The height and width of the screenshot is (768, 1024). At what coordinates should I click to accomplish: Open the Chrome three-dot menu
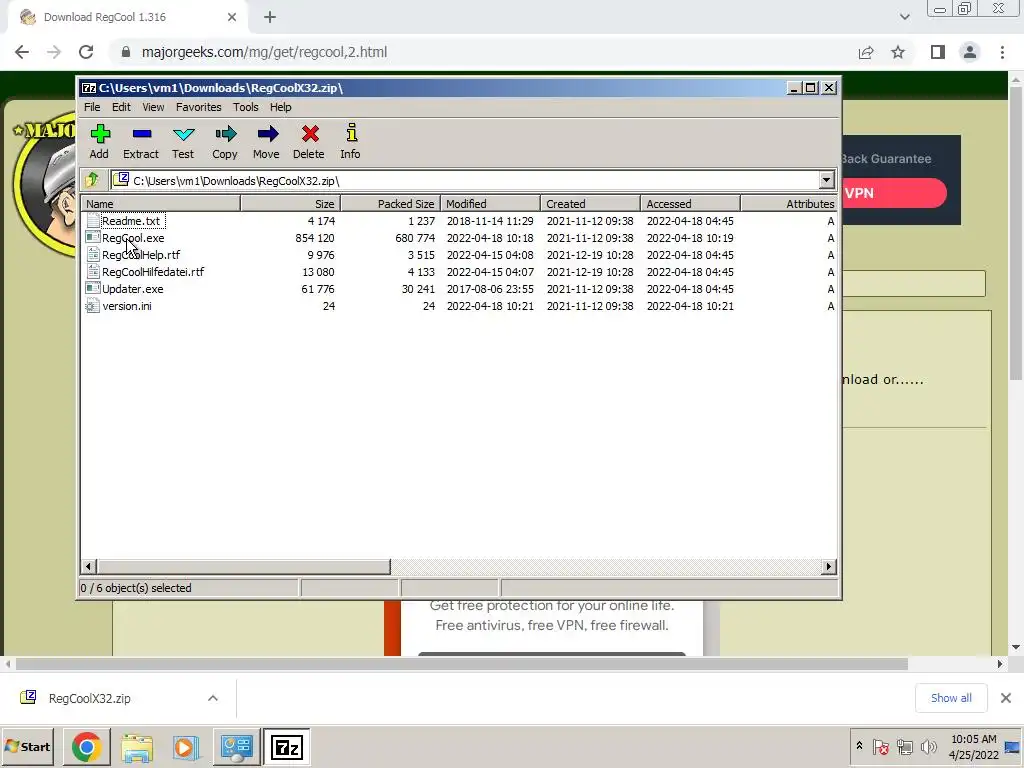(x=1002, y=52)
